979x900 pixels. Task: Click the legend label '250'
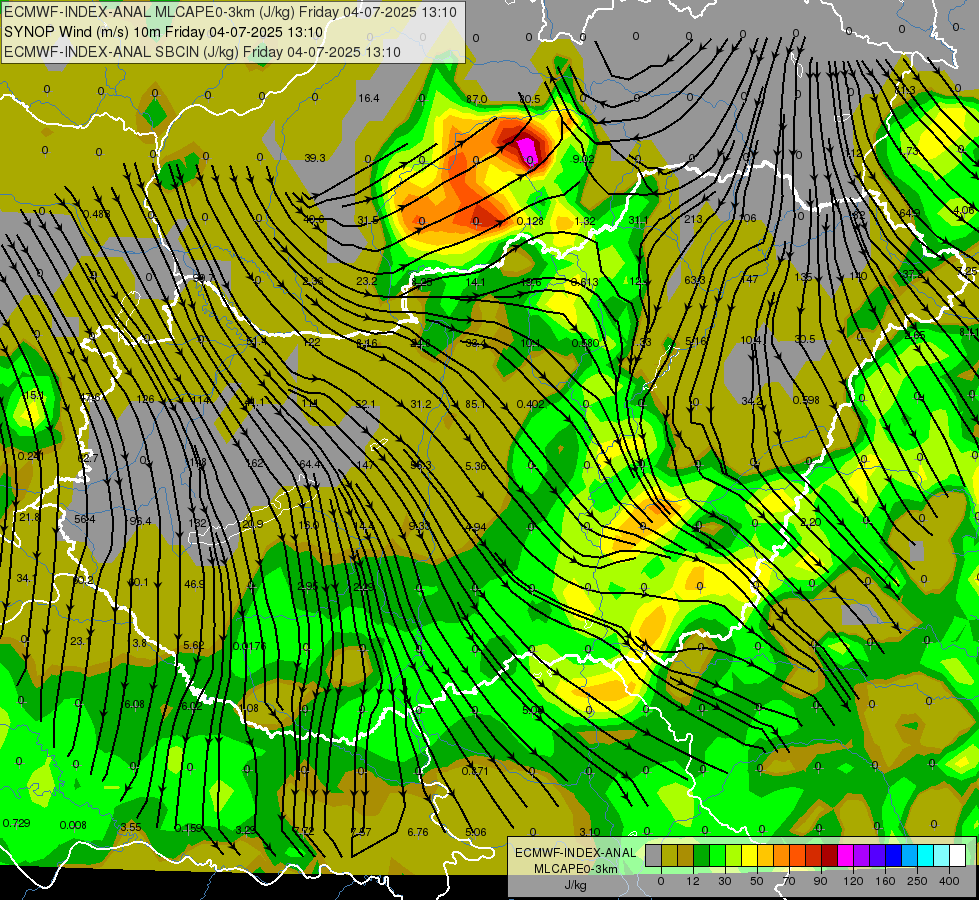click(917, 881)
